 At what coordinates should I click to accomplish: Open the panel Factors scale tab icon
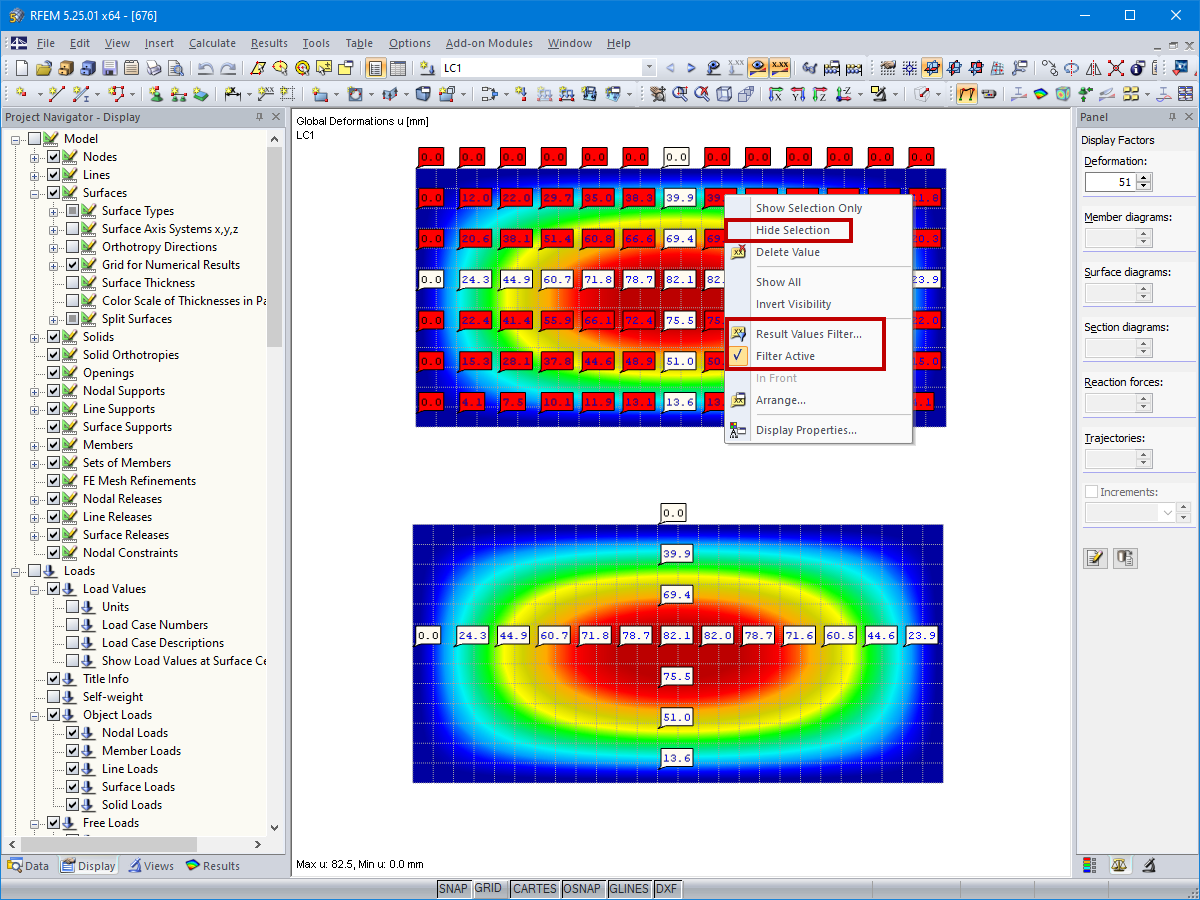1120,864
